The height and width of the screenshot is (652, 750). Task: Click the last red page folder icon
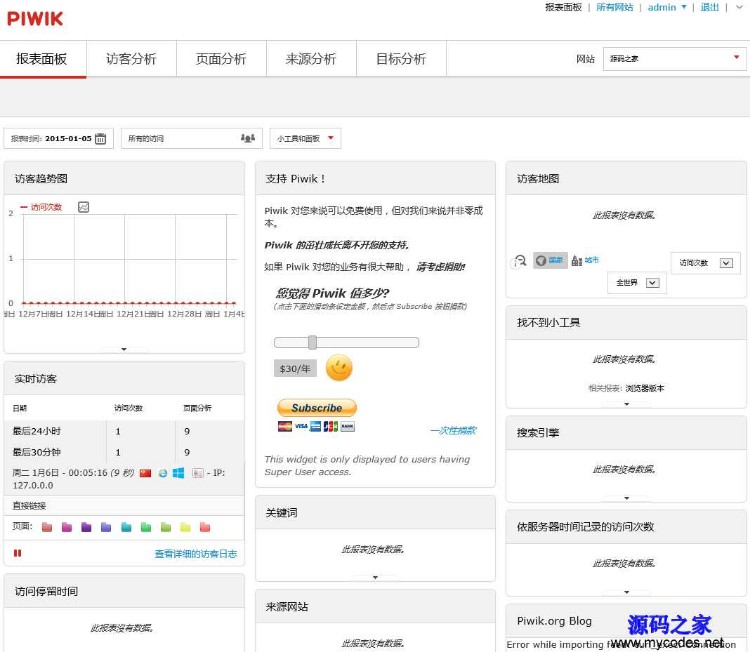click(205, 527)
